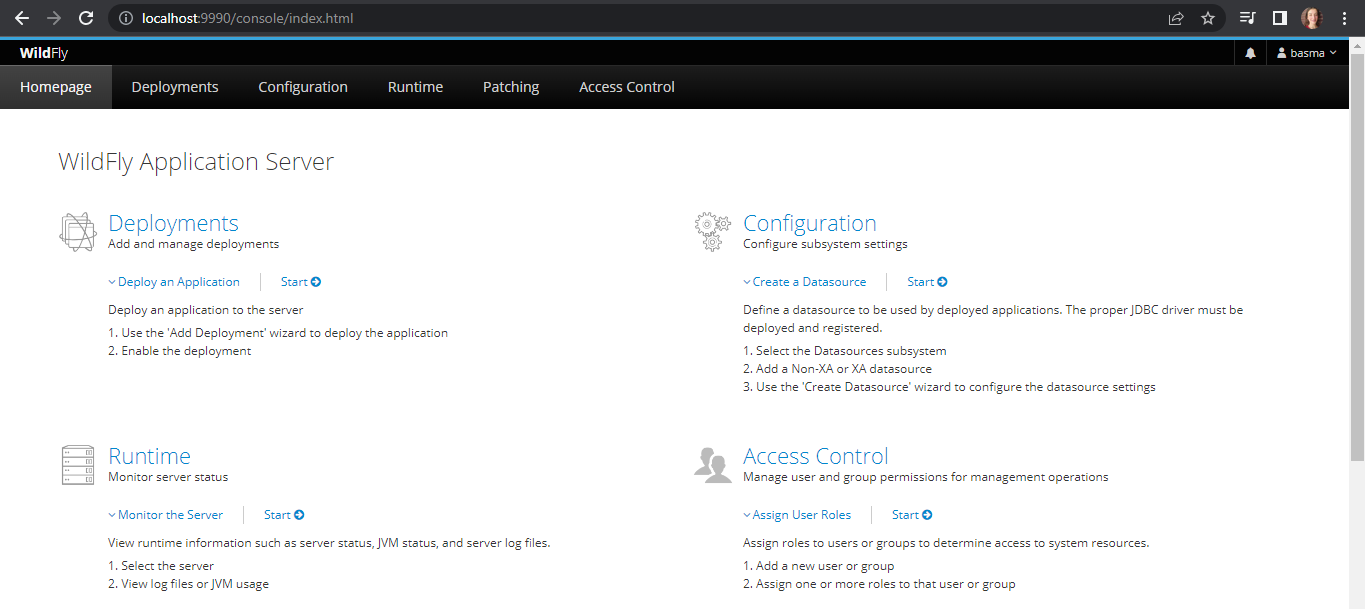Screen dimensions: 1365x609
Task: Switch to the Deployments tab
Action: (x=175, y=87)
